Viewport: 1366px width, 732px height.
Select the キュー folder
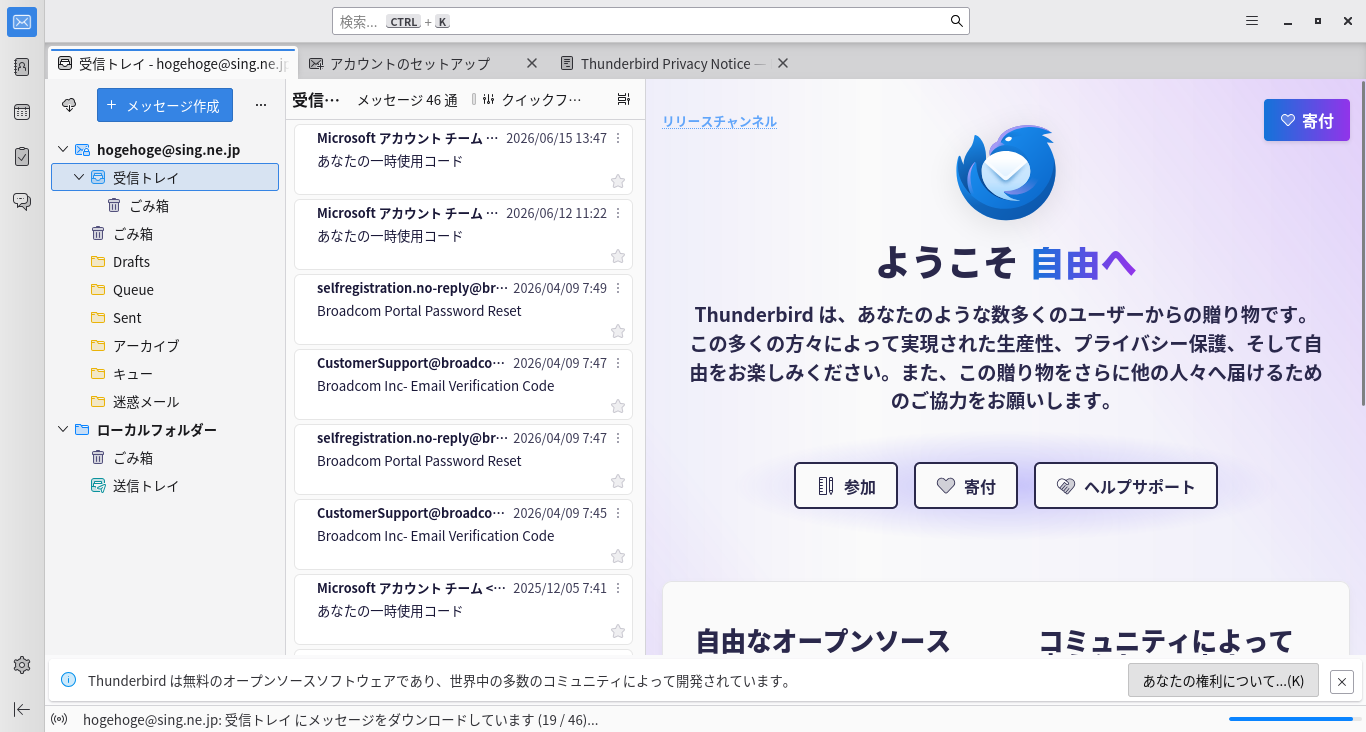(165, 374)
